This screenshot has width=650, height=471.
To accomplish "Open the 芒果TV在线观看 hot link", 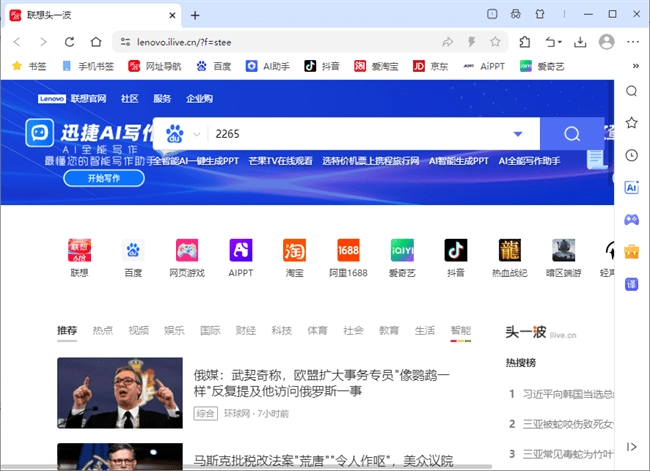I will click(x=281, y=160).
